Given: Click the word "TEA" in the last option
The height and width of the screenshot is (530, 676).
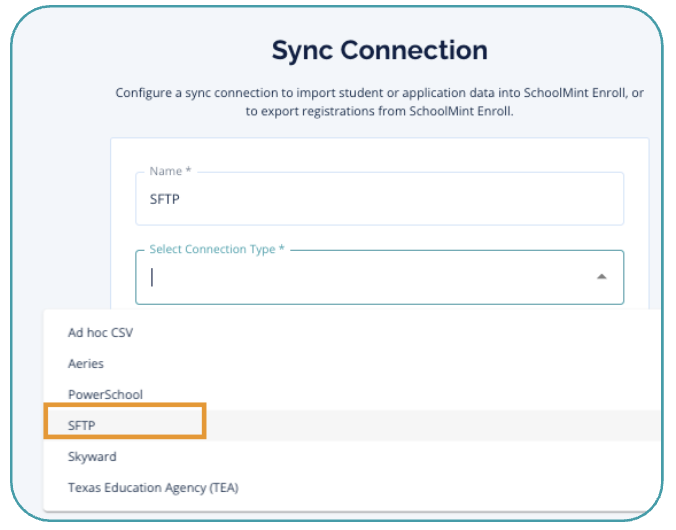Looking at the screenshot, I should 221,488.
